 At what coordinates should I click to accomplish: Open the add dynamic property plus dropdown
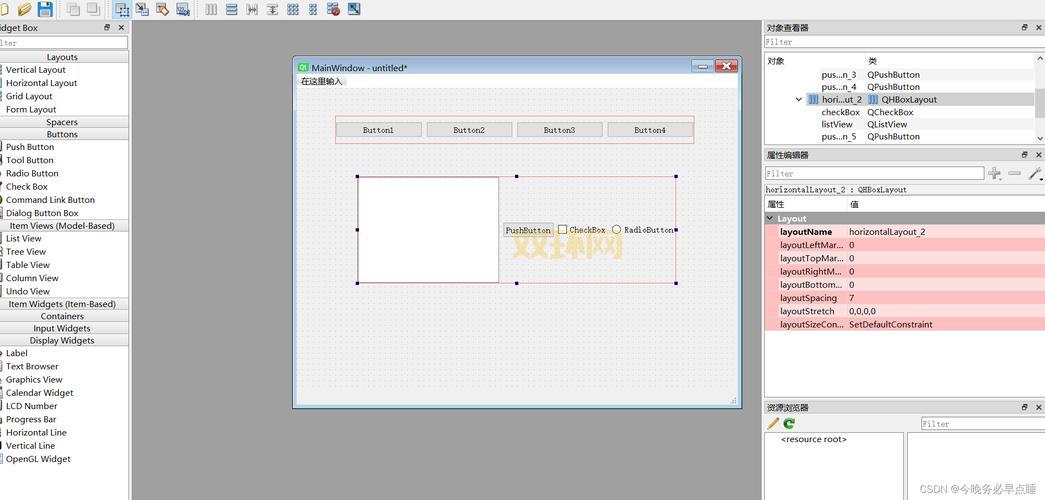(995, 174)
